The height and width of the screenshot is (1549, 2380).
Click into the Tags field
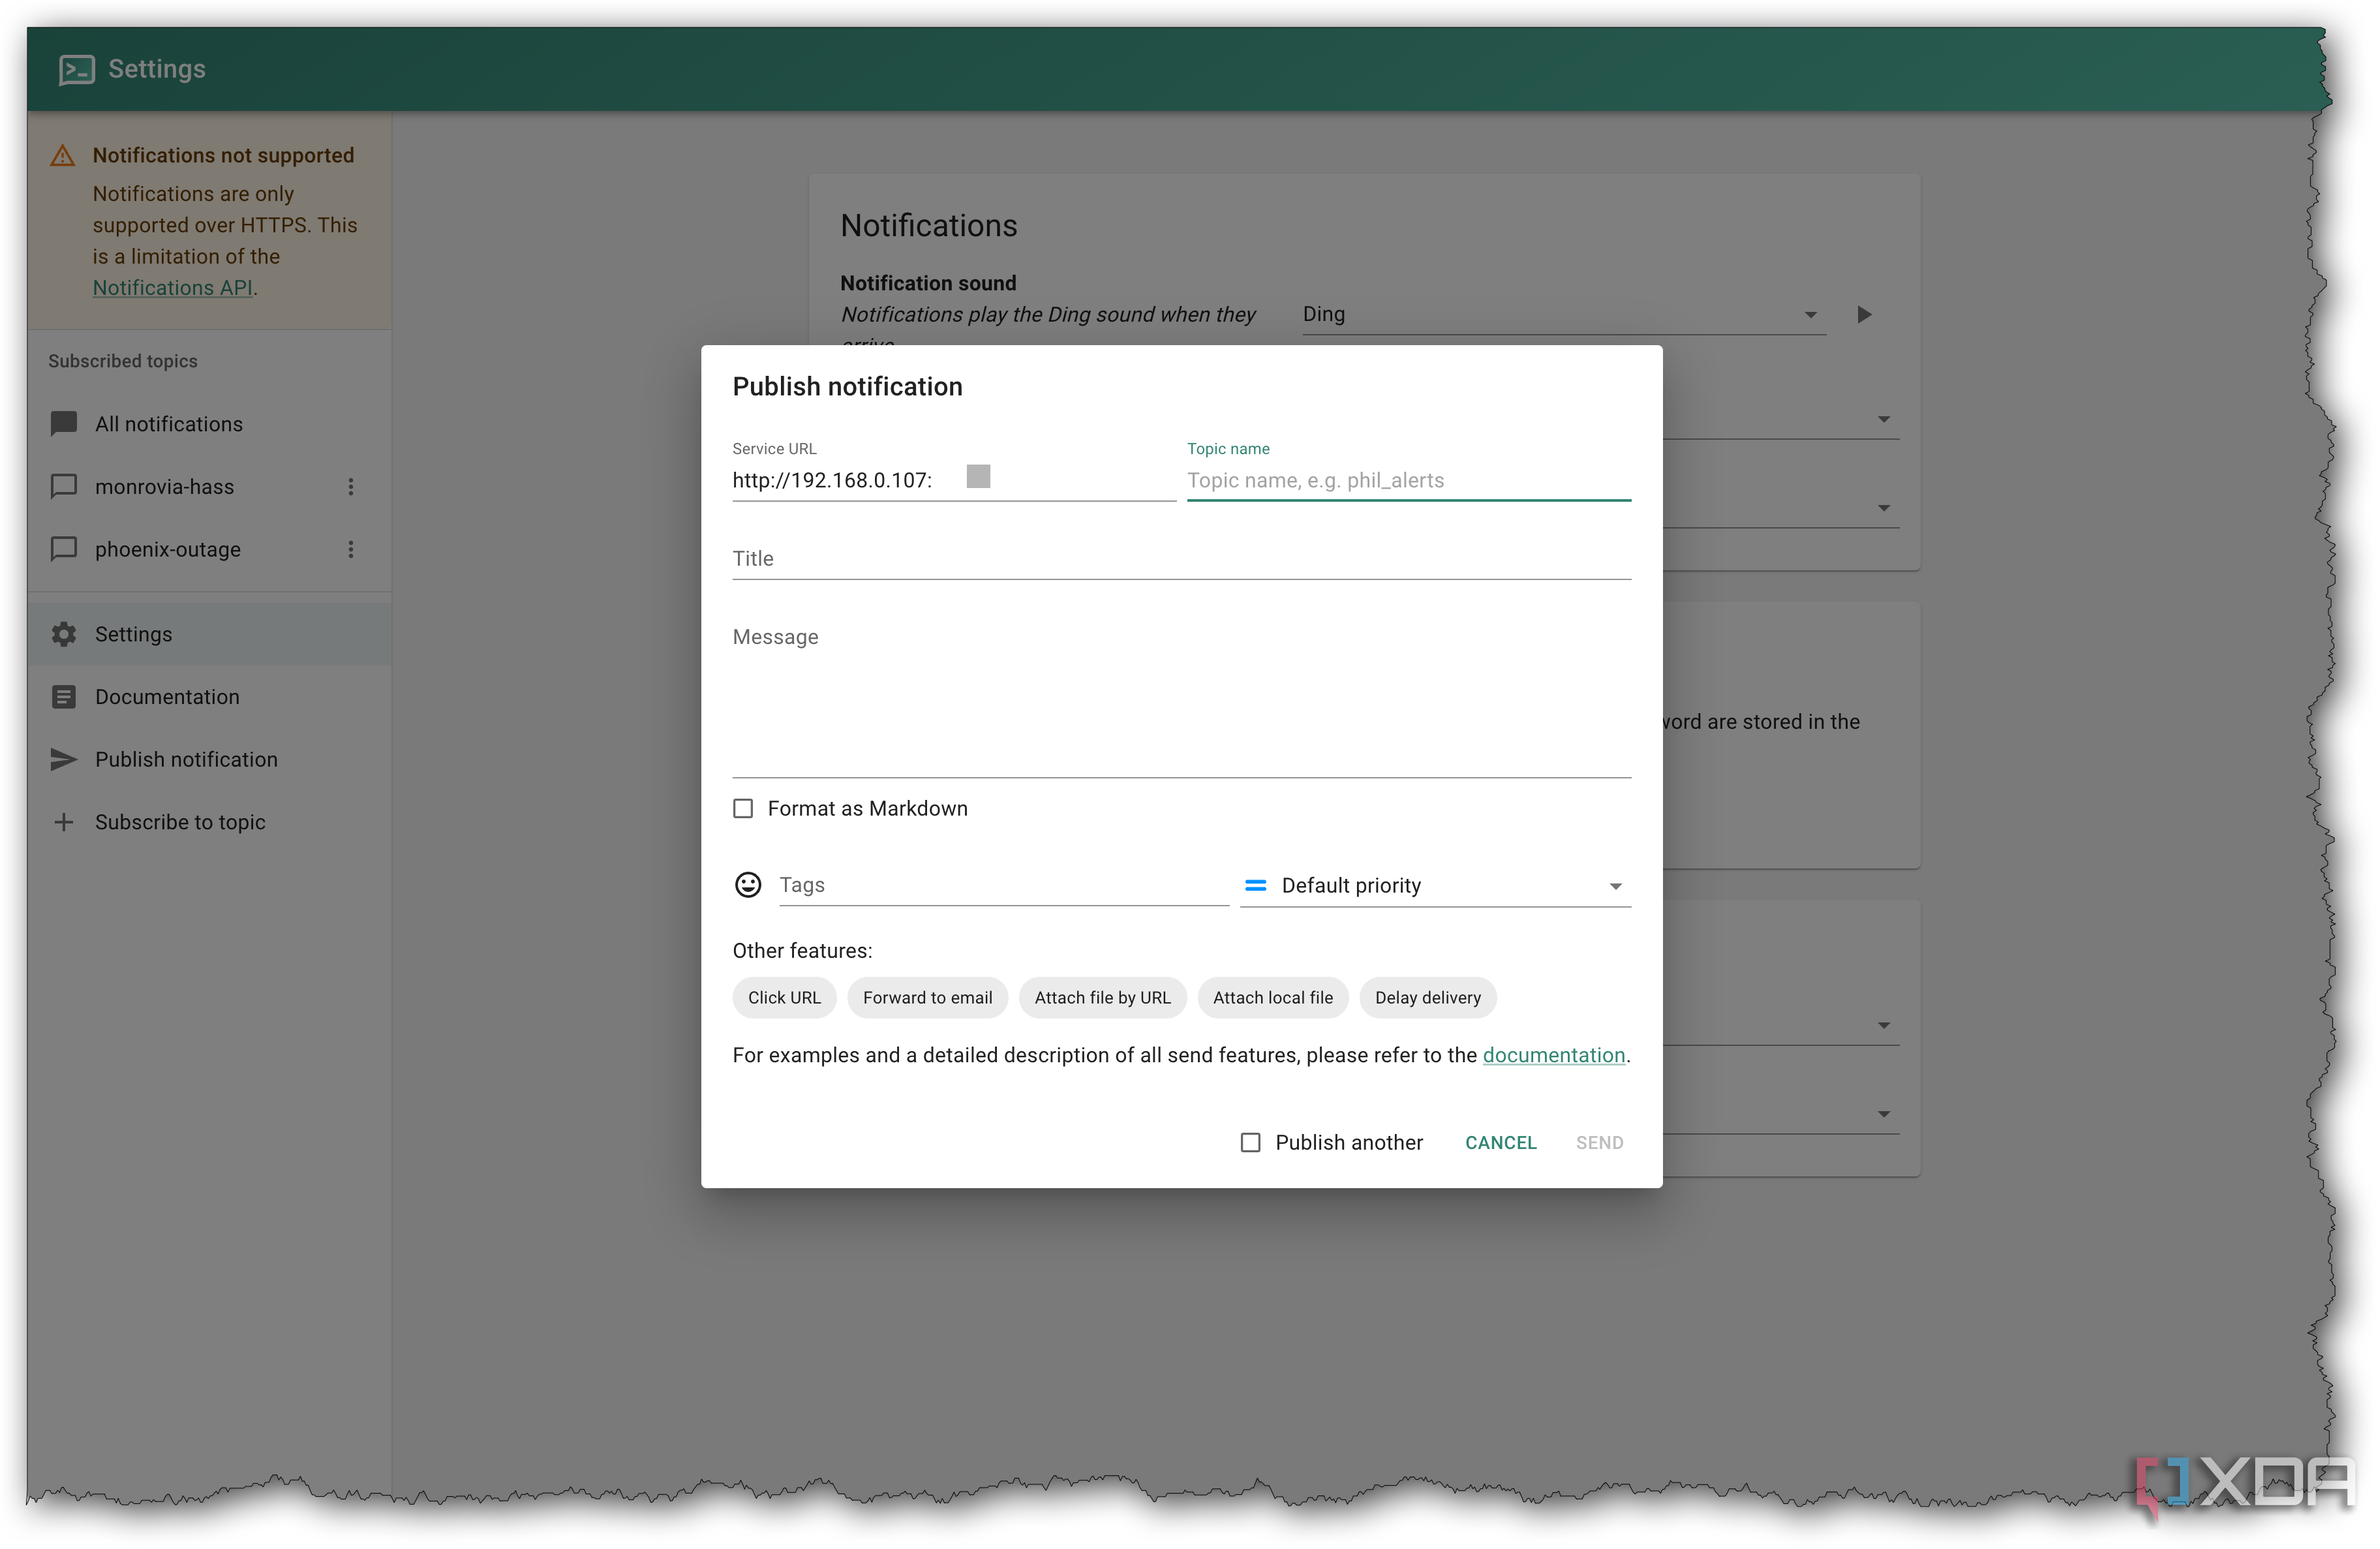1004,886
